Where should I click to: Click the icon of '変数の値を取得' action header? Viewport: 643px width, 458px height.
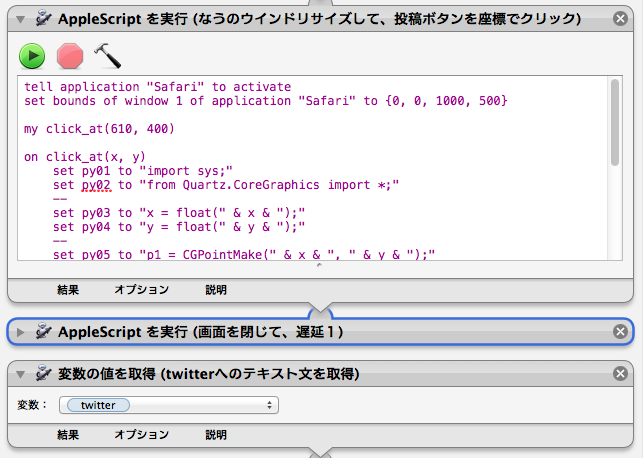coord(43,374)
